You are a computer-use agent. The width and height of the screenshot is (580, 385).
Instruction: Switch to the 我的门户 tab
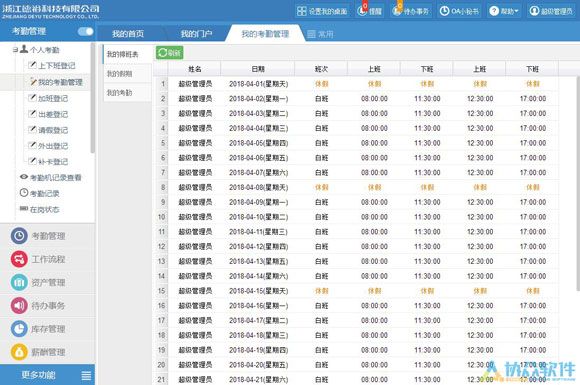196,34
